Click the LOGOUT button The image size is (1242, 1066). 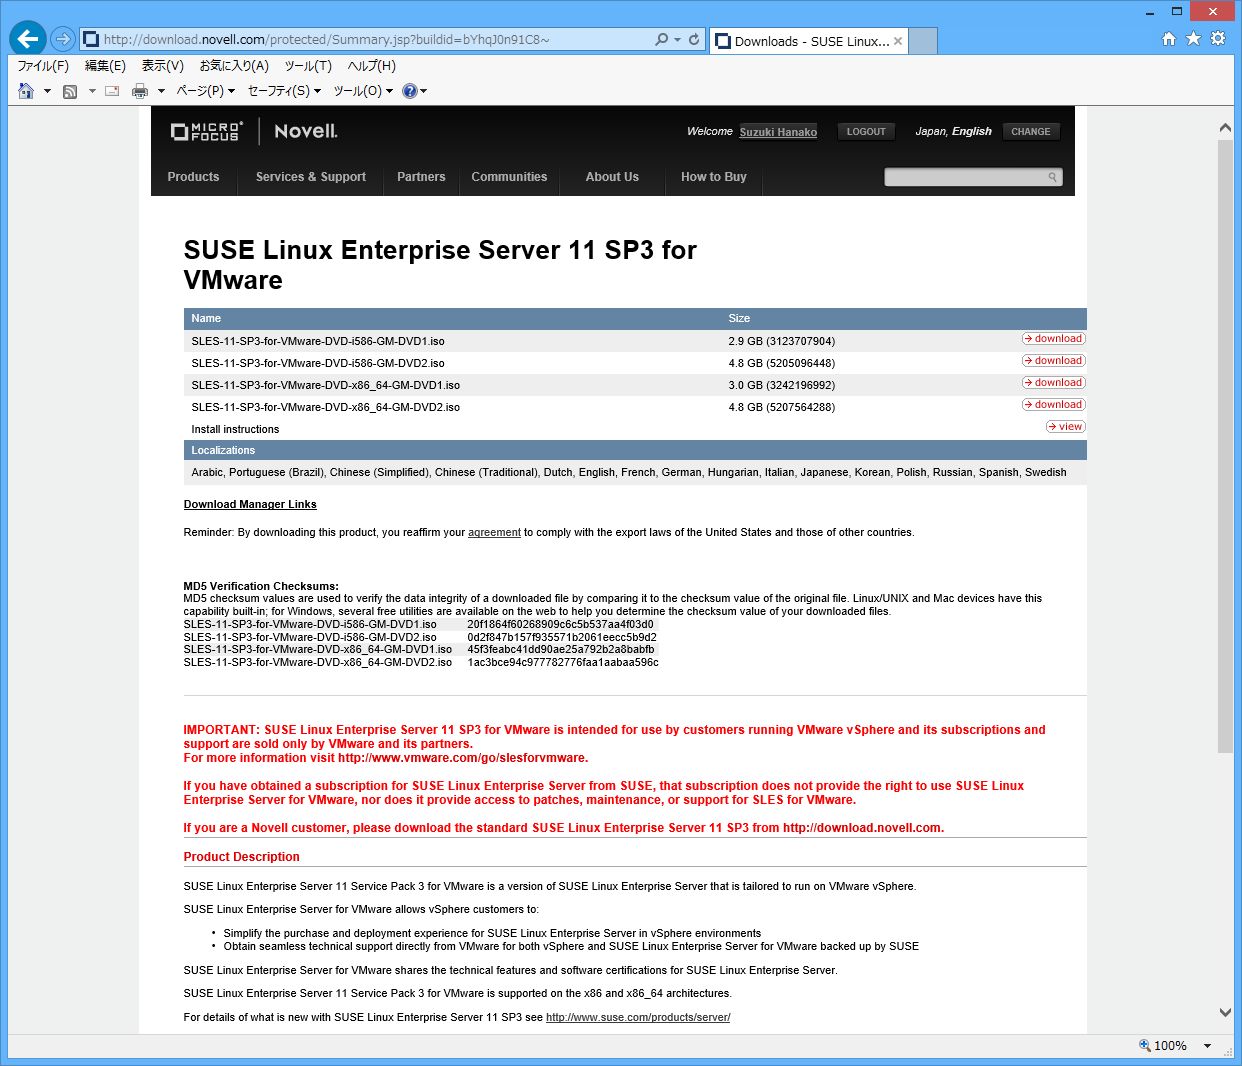[x=866, y=131]
